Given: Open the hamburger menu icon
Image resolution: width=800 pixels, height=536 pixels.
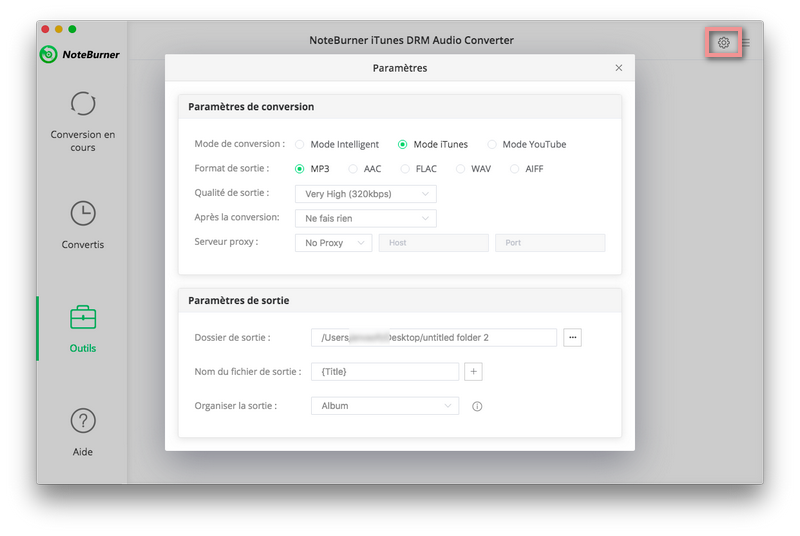Looking at the screenshot, I should 746,43.
